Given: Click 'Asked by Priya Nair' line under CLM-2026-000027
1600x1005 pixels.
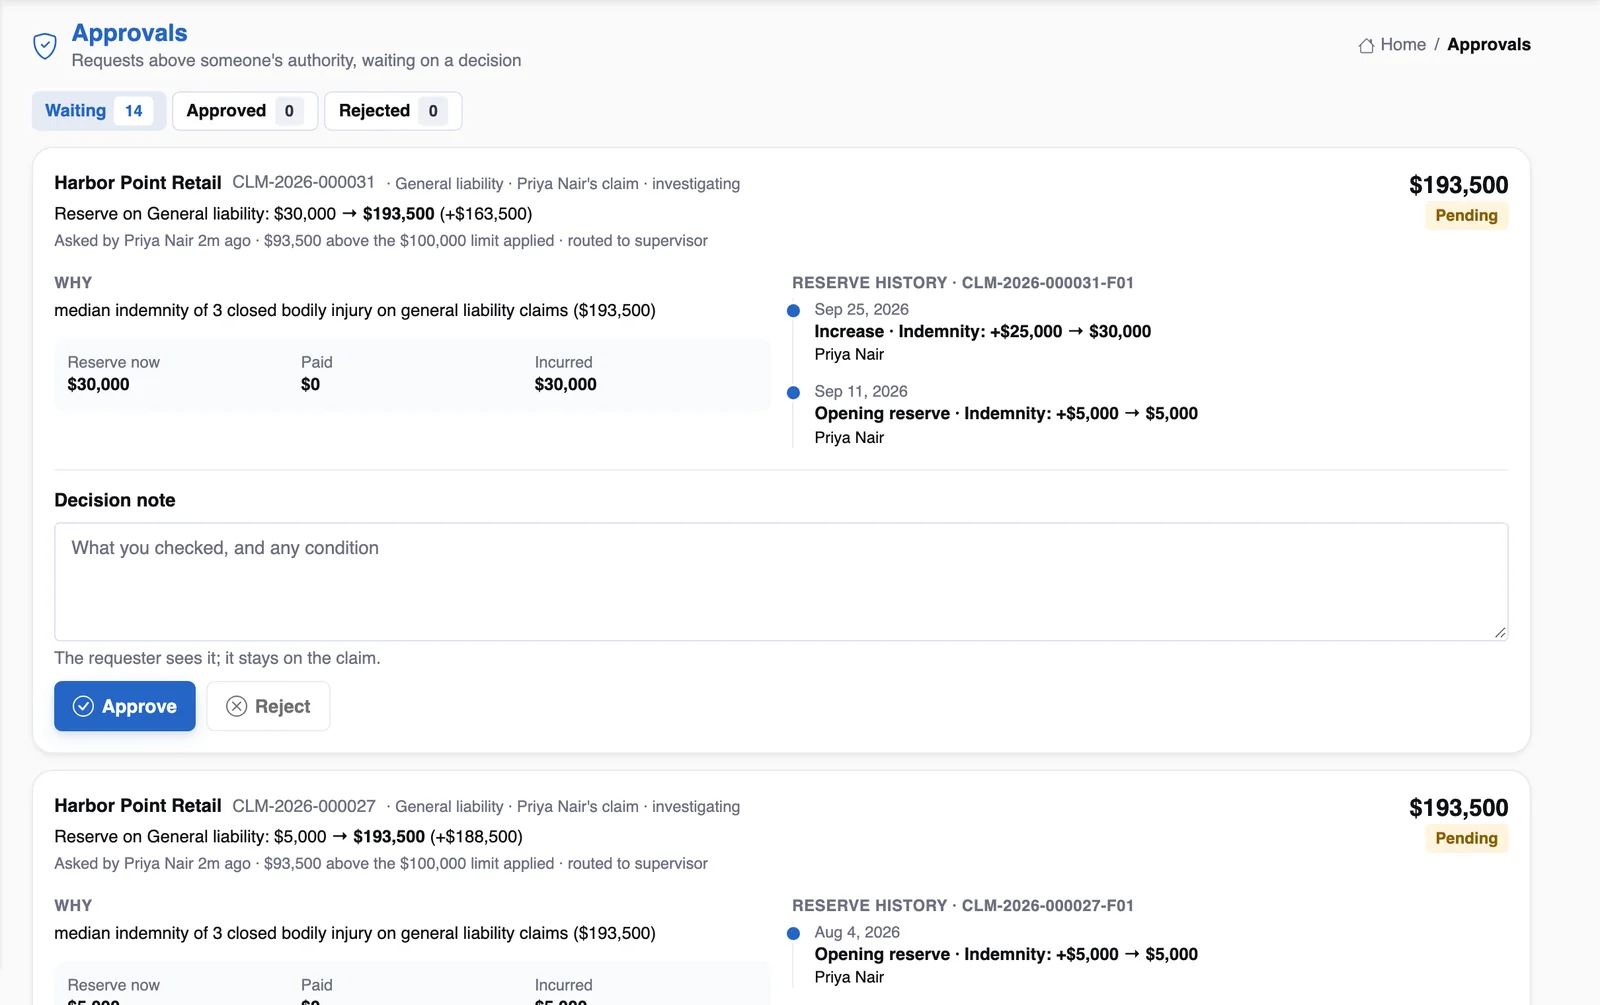Looking at the screenshot, I should coord(381,864).
